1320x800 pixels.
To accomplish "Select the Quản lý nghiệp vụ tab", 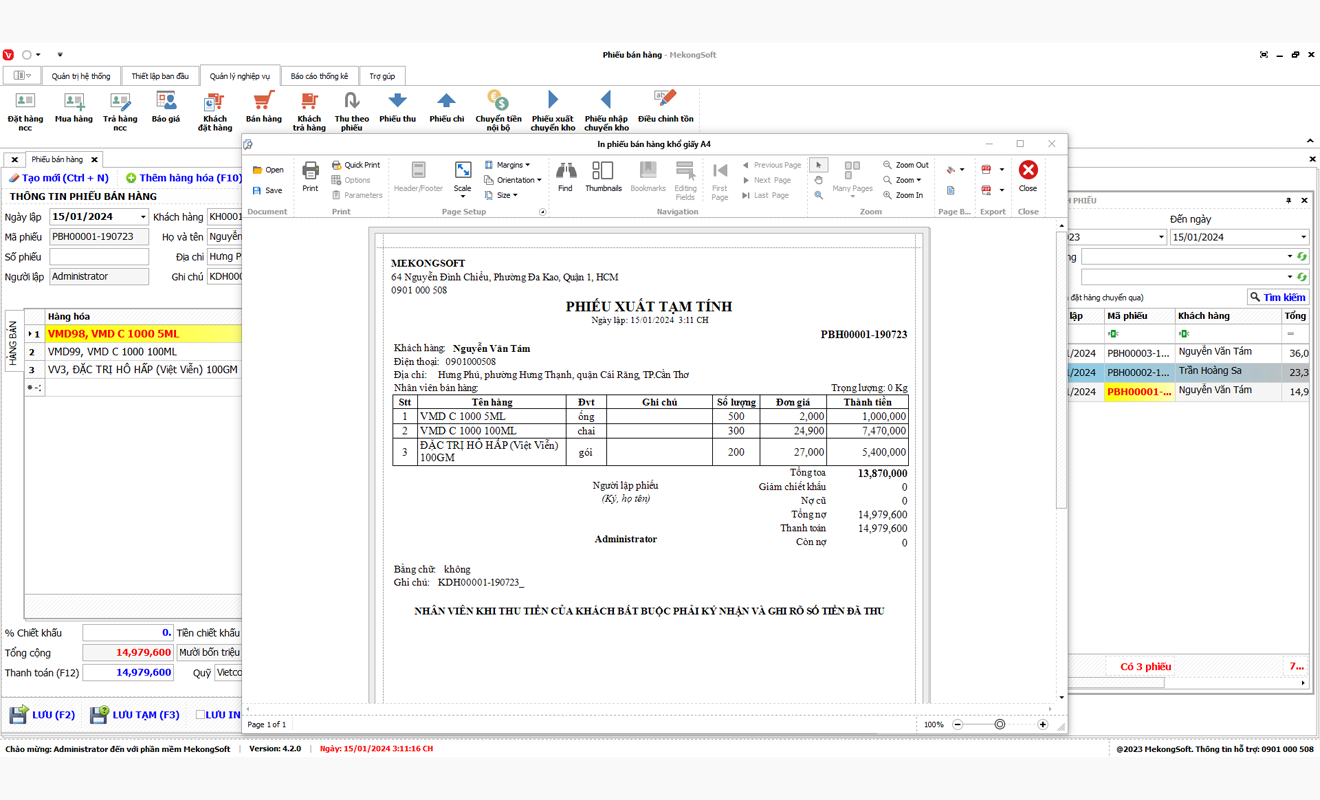I will click(x=240, y=76).
